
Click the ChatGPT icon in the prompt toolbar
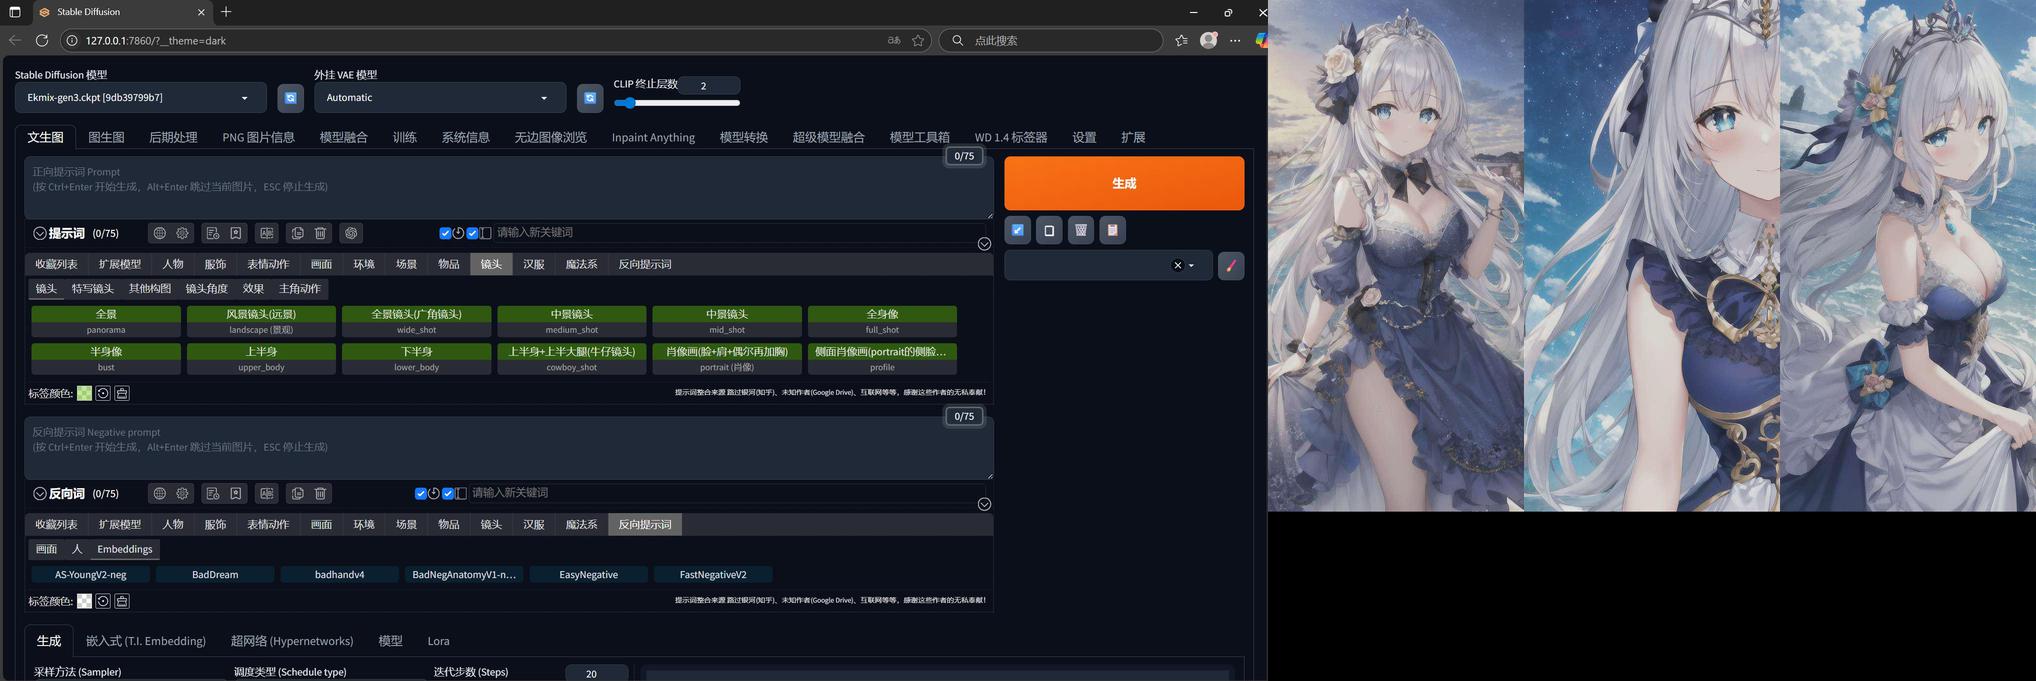(351, 233)
